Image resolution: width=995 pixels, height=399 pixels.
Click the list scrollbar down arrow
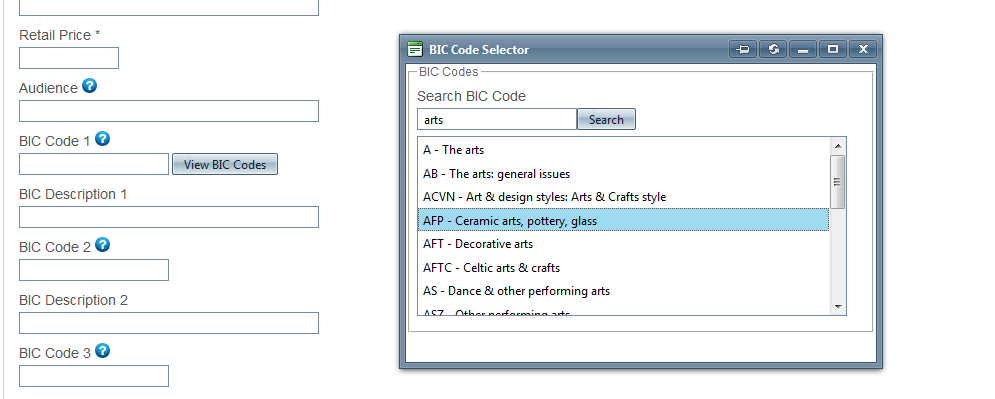(x=838, y=307)
